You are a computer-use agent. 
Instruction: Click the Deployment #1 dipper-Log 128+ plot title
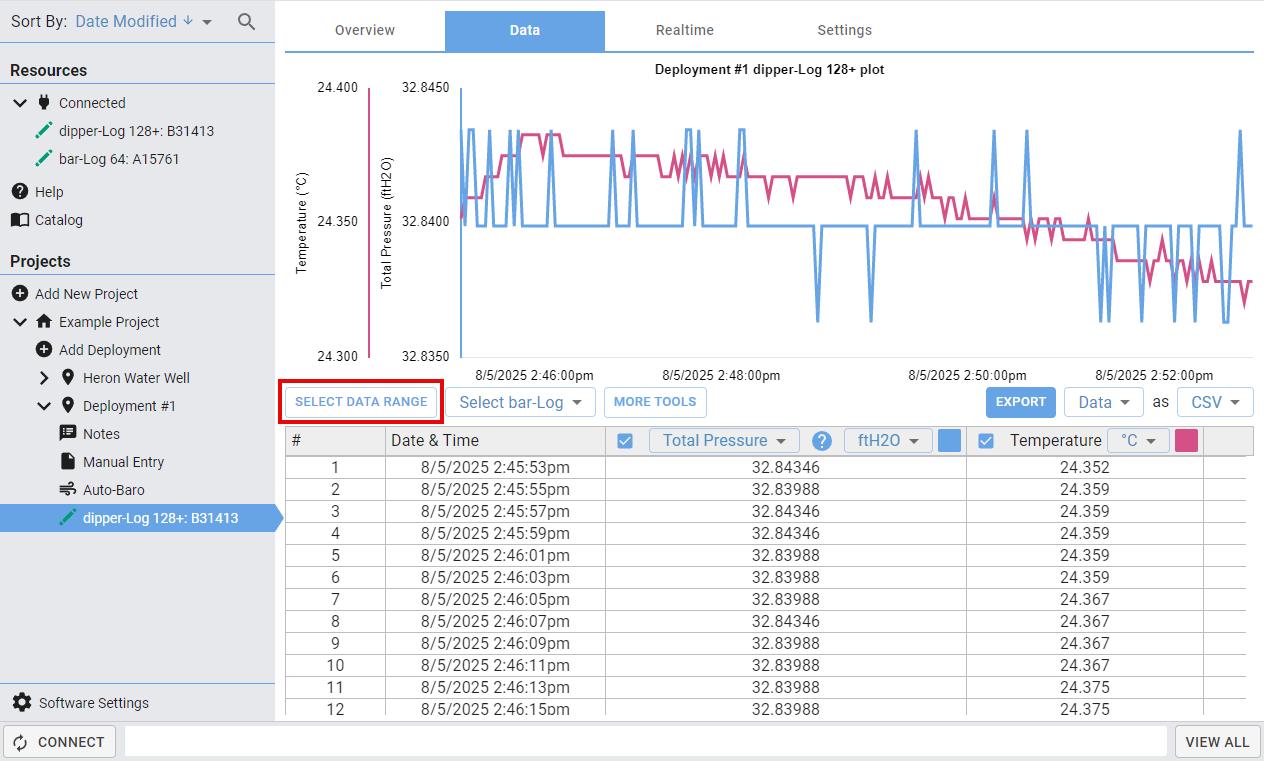[769, 70]
